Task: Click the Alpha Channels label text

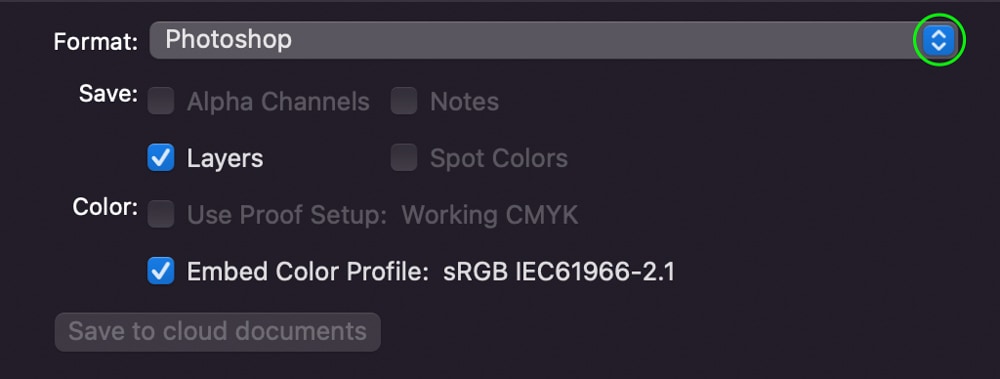Action: point(278,102)
